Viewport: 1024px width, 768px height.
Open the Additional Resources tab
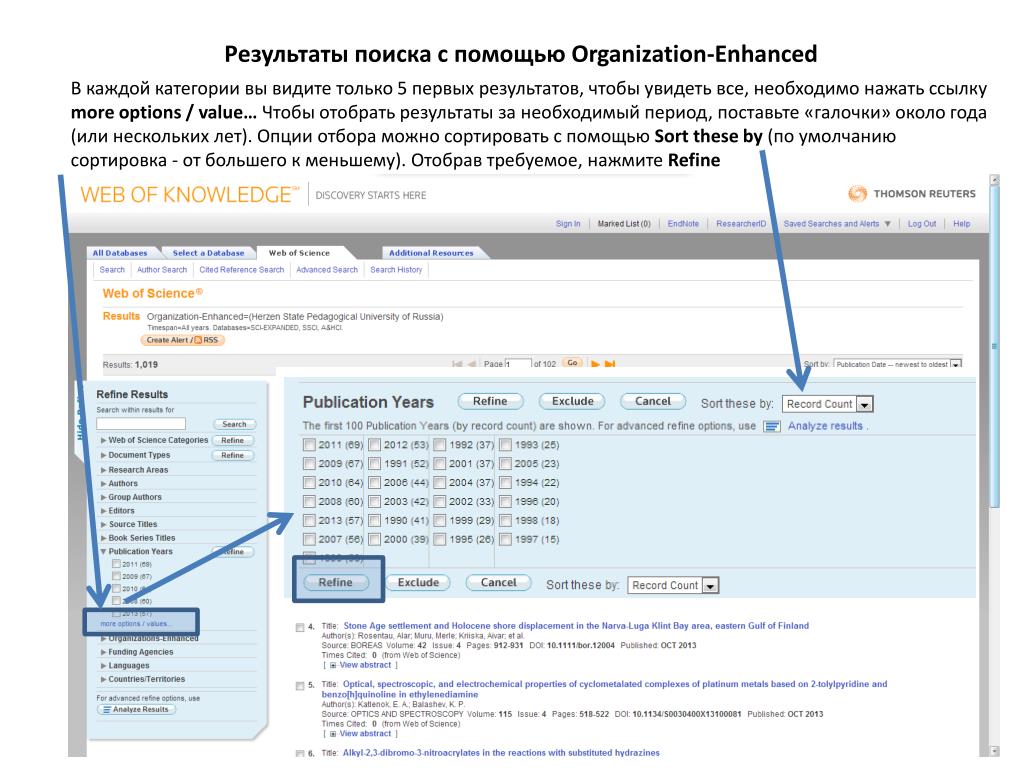431,253
